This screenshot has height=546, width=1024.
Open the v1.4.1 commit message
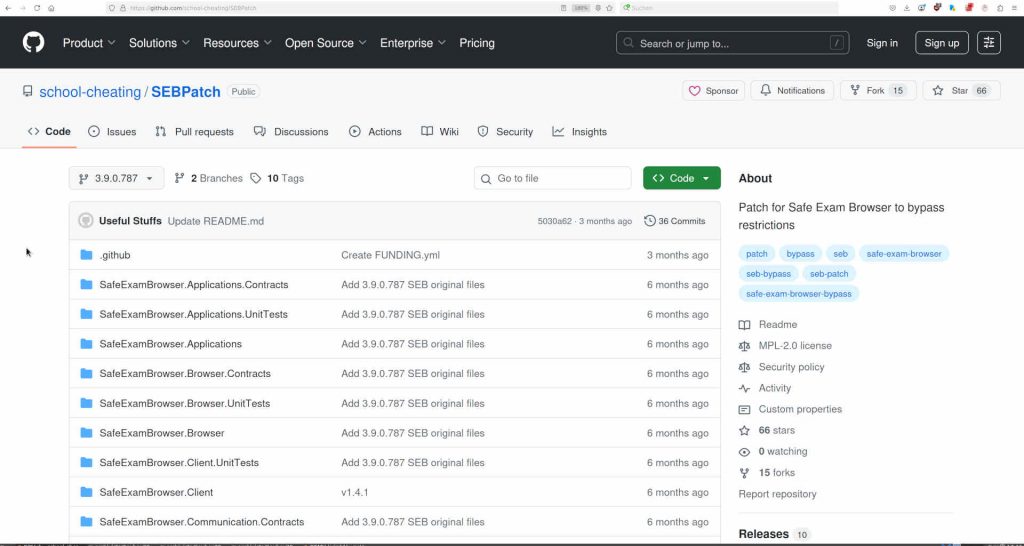pyautogui.click(x=355, y=492)
